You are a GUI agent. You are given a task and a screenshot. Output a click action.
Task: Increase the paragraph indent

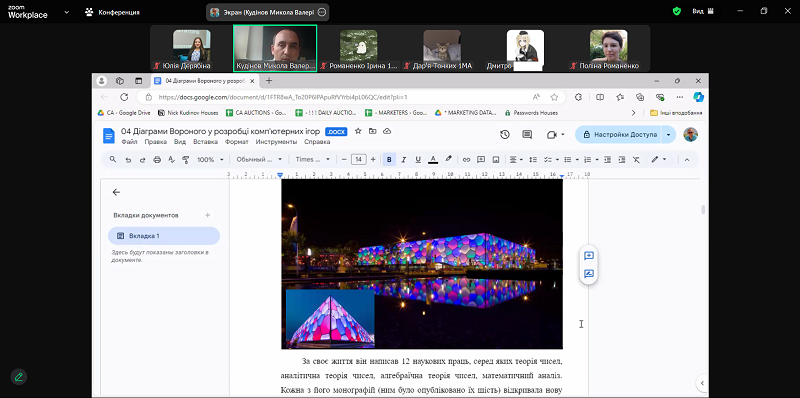pyautogui.click(x=621, y=160)
